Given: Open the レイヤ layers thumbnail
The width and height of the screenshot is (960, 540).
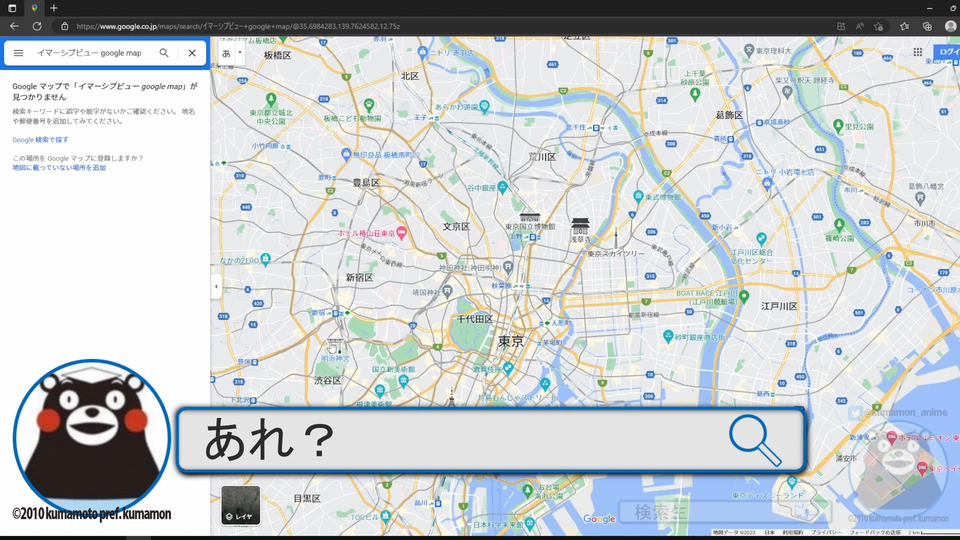Looking at the screenshot, I should click(241, 505).
